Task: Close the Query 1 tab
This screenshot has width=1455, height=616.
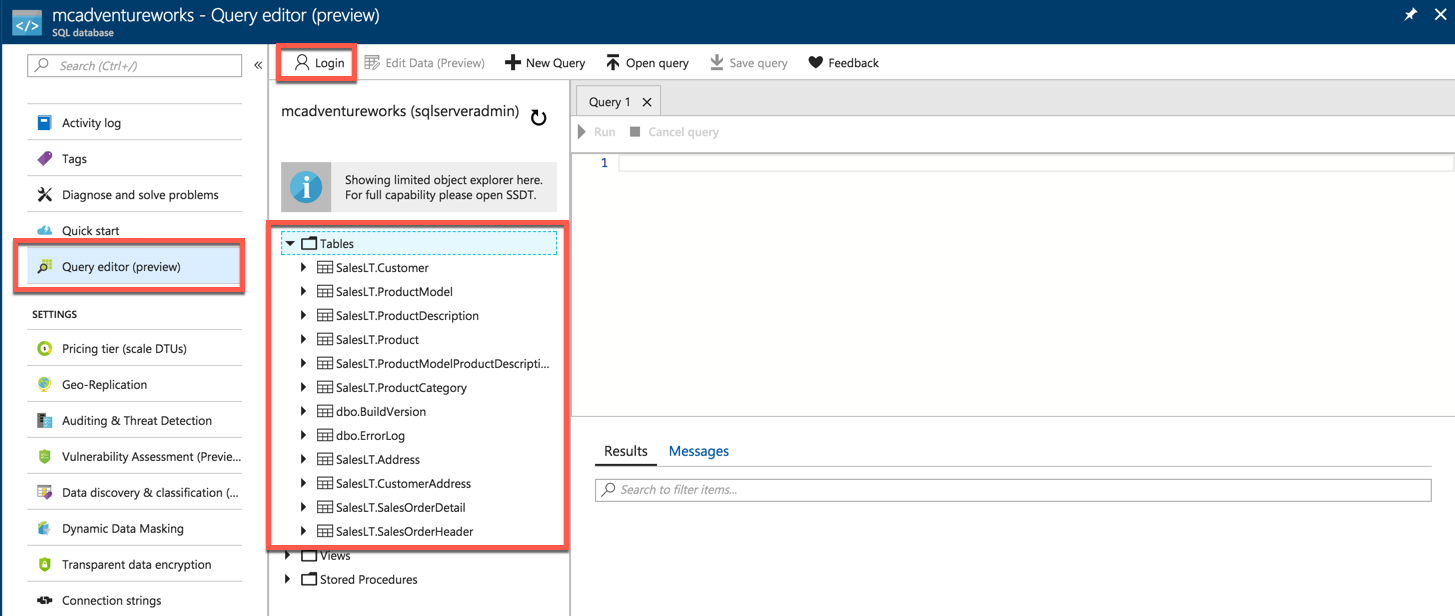Action: [647, 102]
